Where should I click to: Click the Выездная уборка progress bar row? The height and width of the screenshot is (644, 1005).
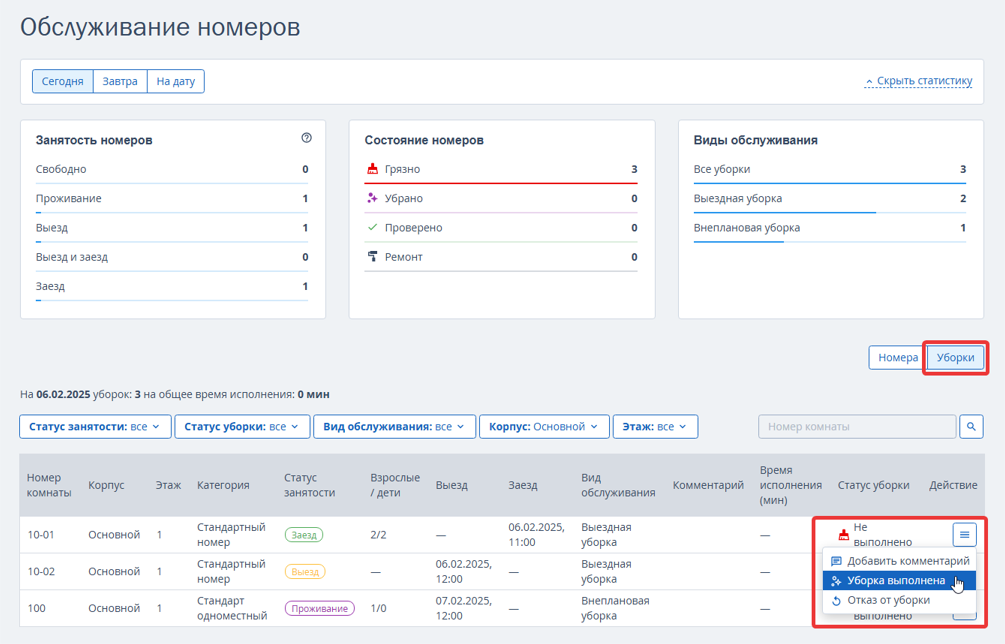[829, 200]
